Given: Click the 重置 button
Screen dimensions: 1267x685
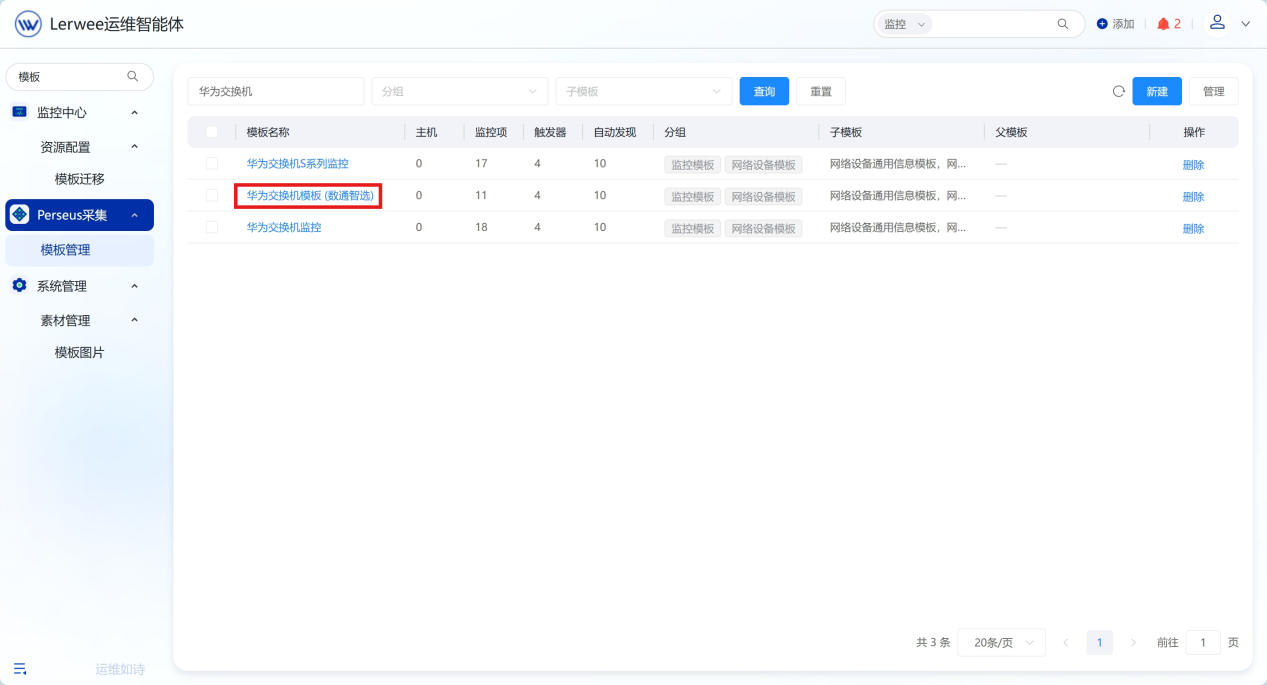Looking at the screenshot, I should point(821,91).
